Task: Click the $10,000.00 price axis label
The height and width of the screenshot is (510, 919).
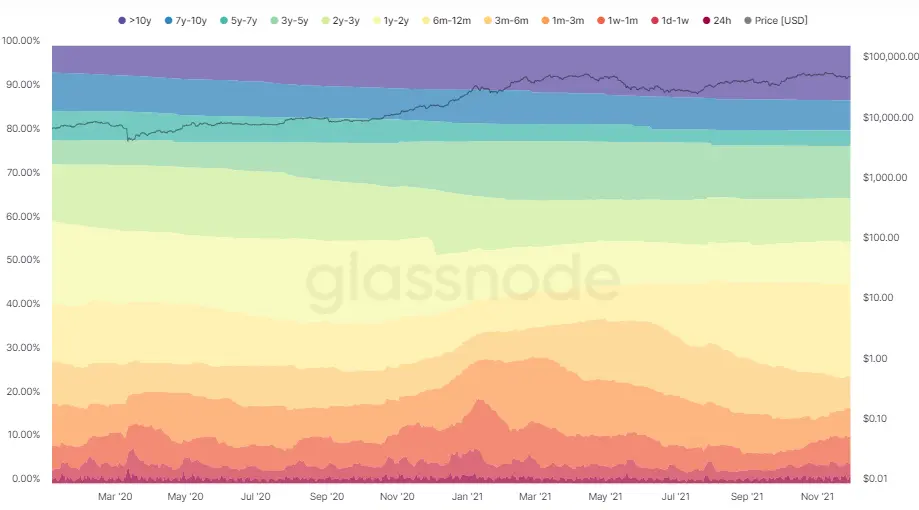Action: click(888, 117)
